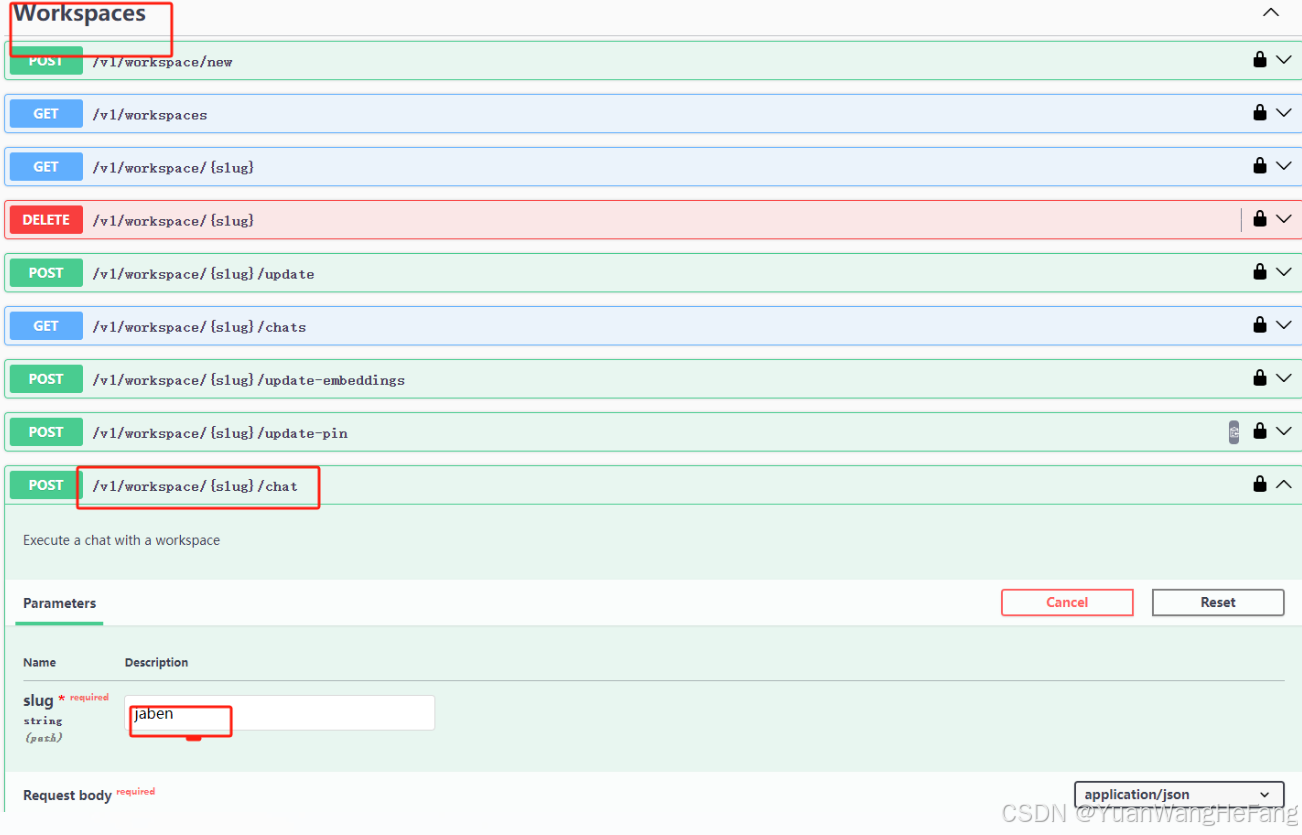Click the lock icon on the DELETE /v1/workspace/{slug} row
The height and width of the screenshot is (835, 1302).
coord(1260,219)
